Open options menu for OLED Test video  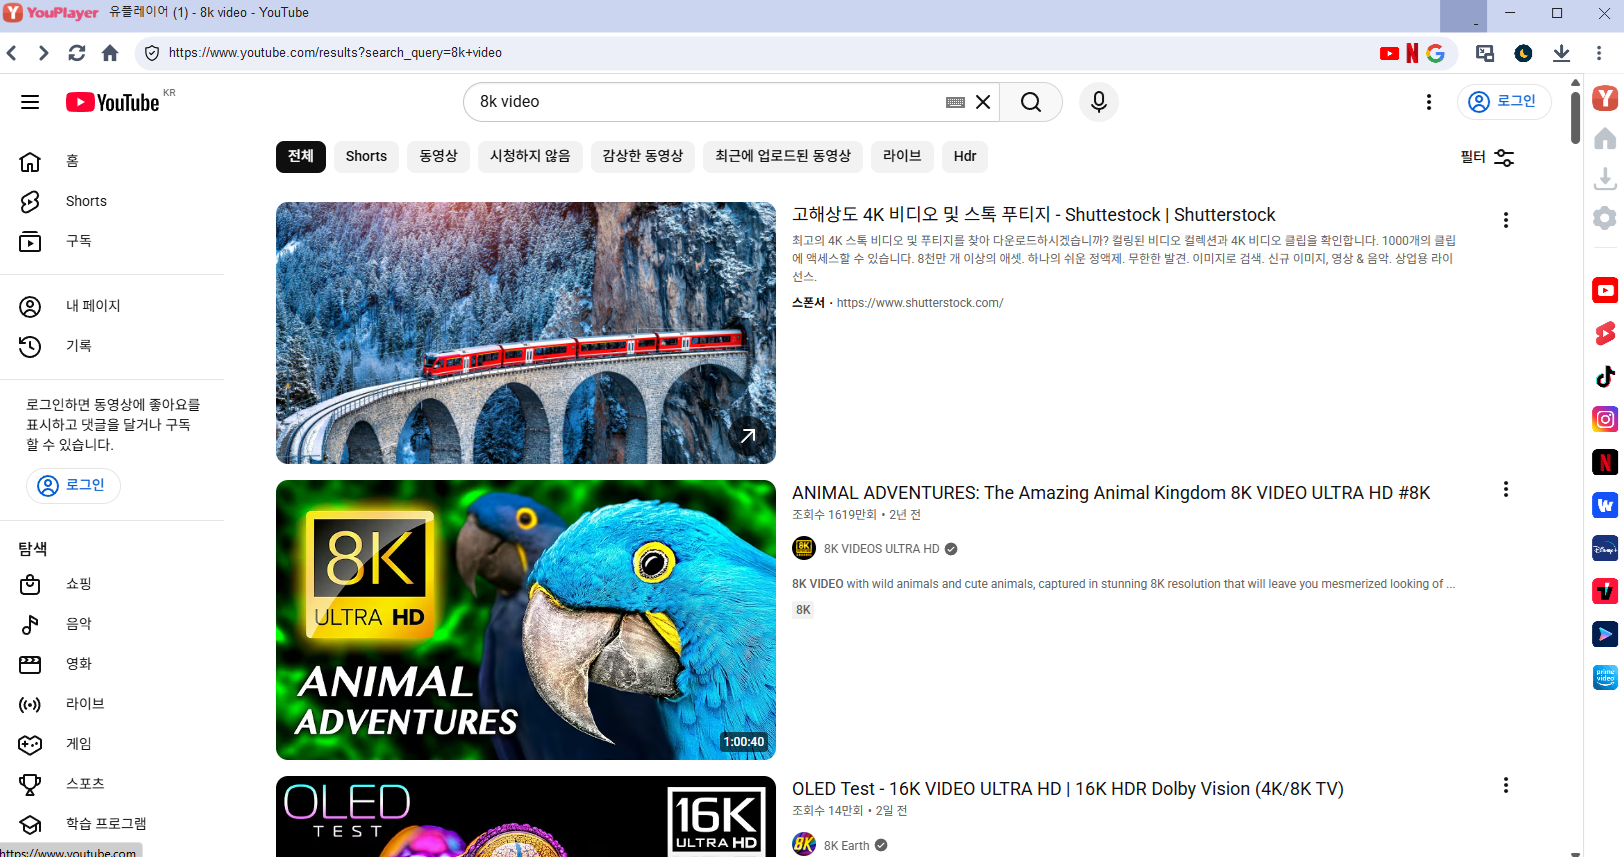click(x=1505, y=785)
